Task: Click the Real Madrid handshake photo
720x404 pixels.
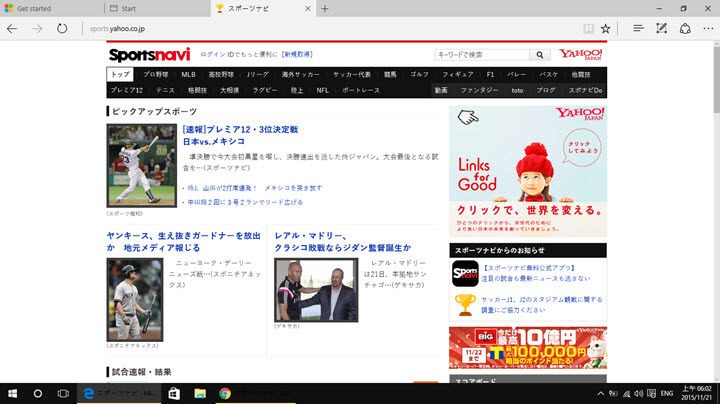Action: [316, 290]
